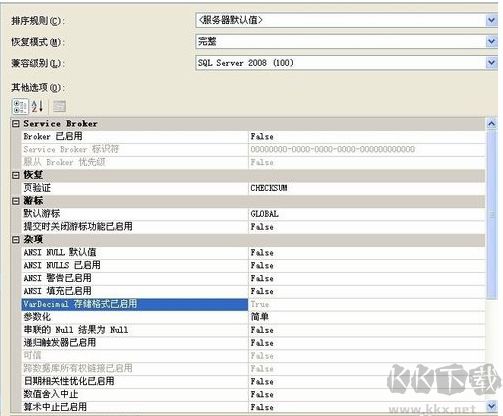Collapse the Service Broker category
This screenshot has height=416, width=503.
16,124
